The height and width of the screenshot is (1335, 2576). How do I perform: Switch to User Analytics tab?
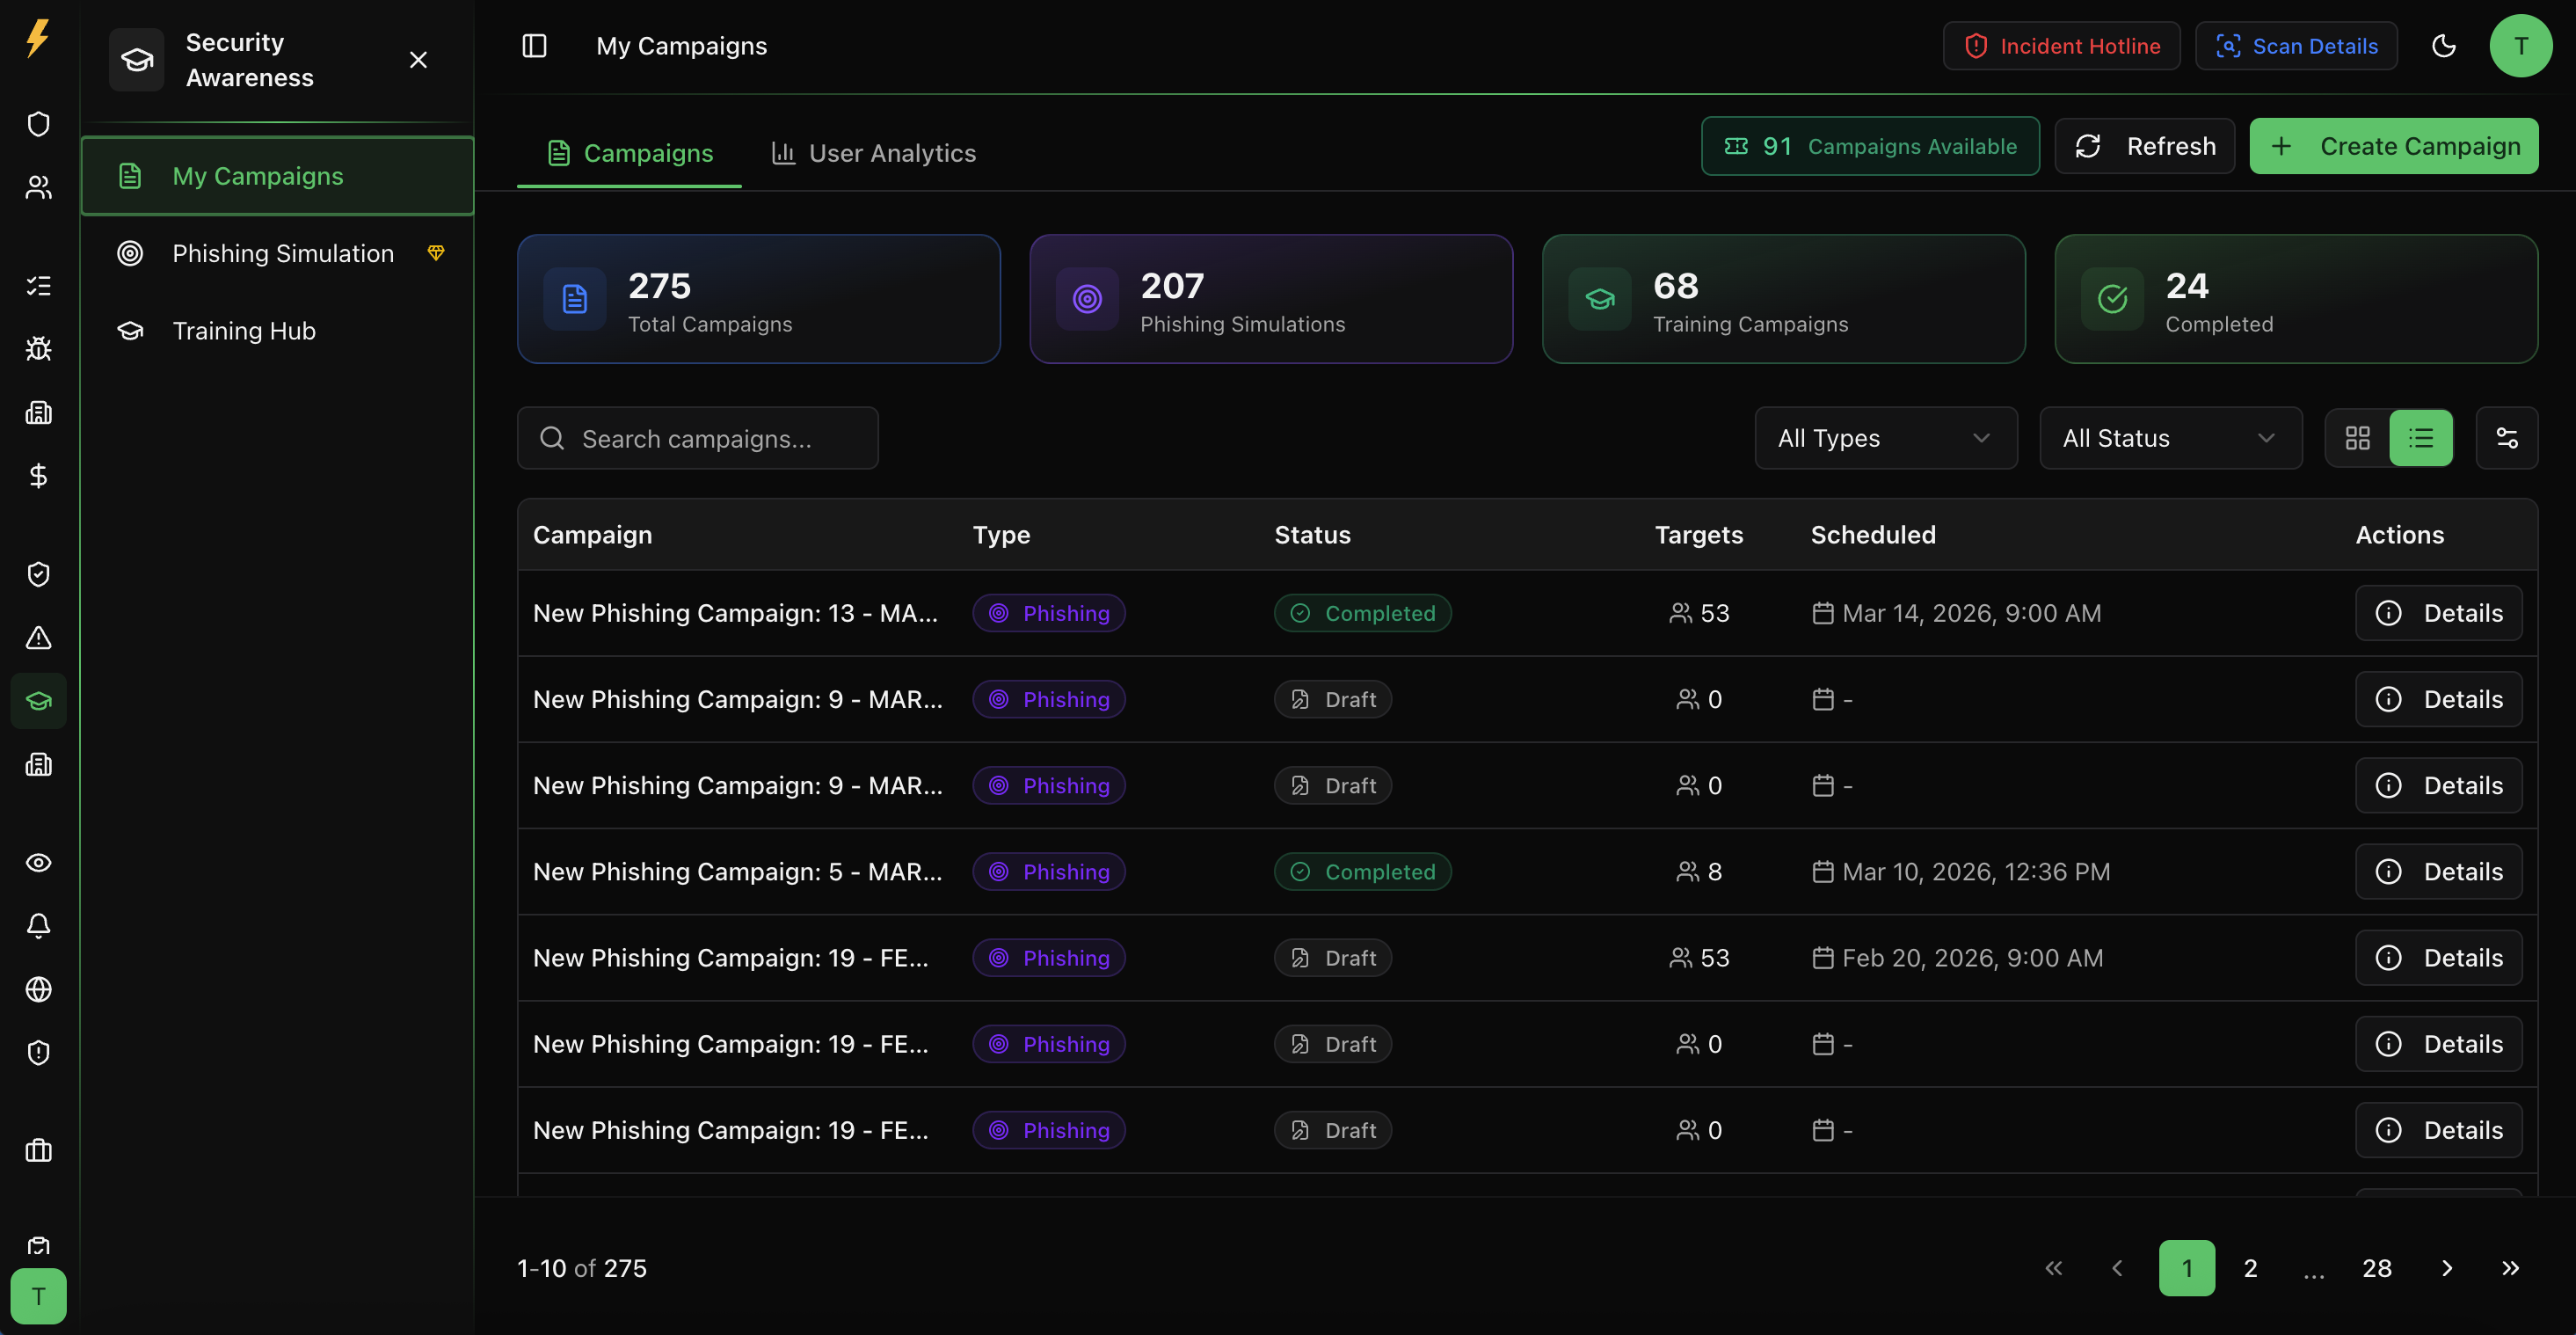coord(873,153)
